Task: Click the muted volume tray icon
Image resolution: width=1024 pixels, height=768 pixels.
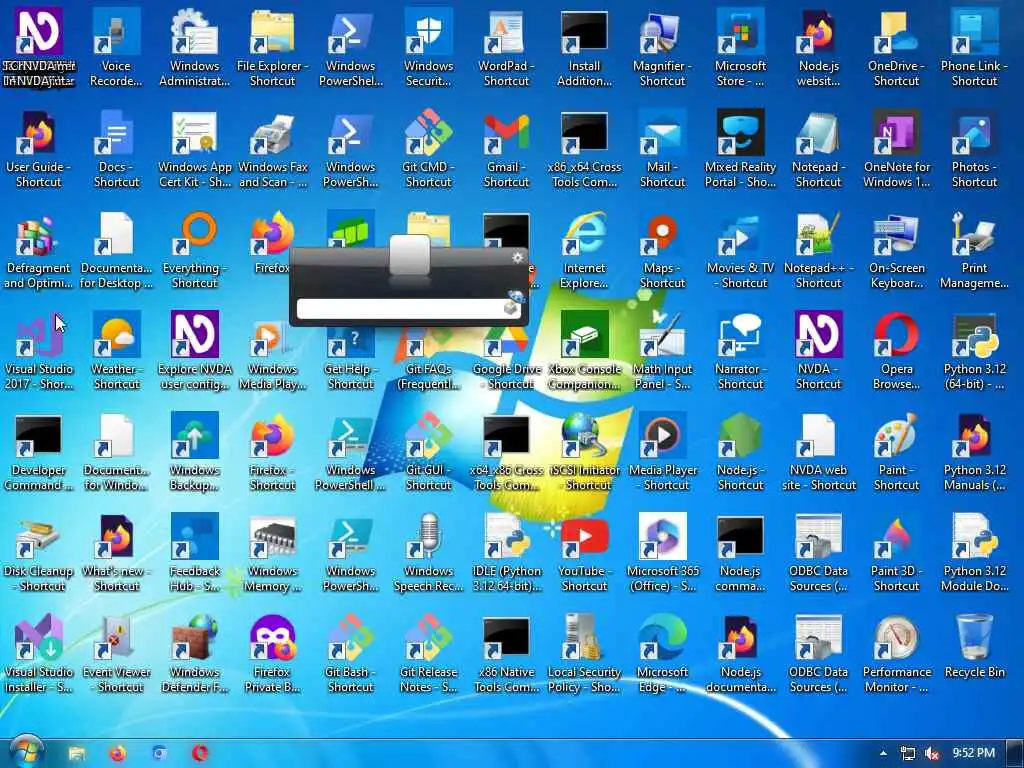Action: coord(931,753)
